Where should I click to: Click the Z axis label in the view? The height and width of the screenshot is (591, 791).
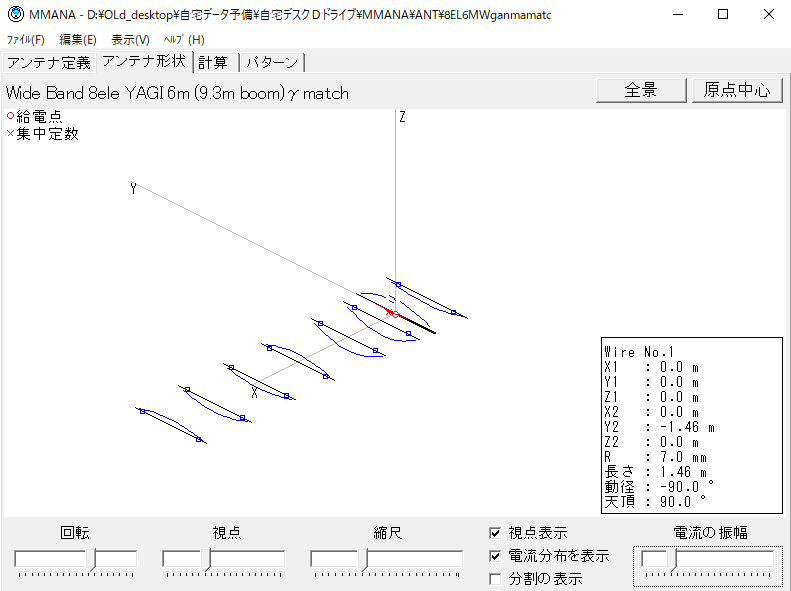(402, 118)
